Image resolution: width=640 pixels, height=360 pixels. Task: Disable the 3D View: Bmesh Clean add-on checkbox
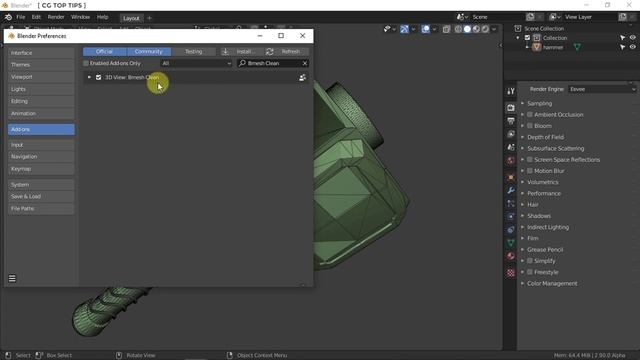point(98,77)
